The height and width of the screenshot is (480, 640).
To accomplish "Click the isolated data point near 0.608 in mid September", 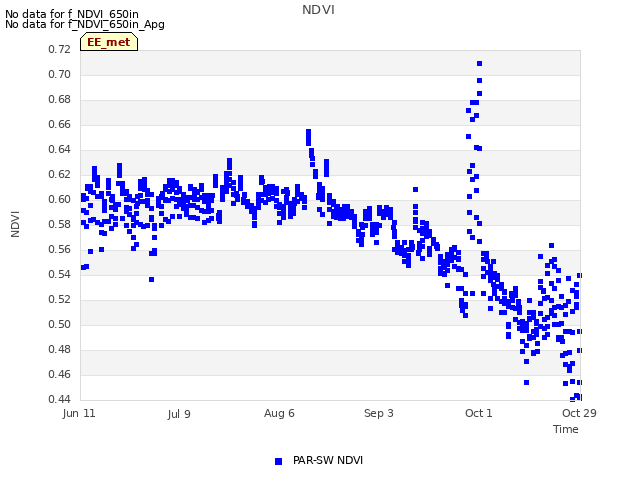I will point(416,189).
